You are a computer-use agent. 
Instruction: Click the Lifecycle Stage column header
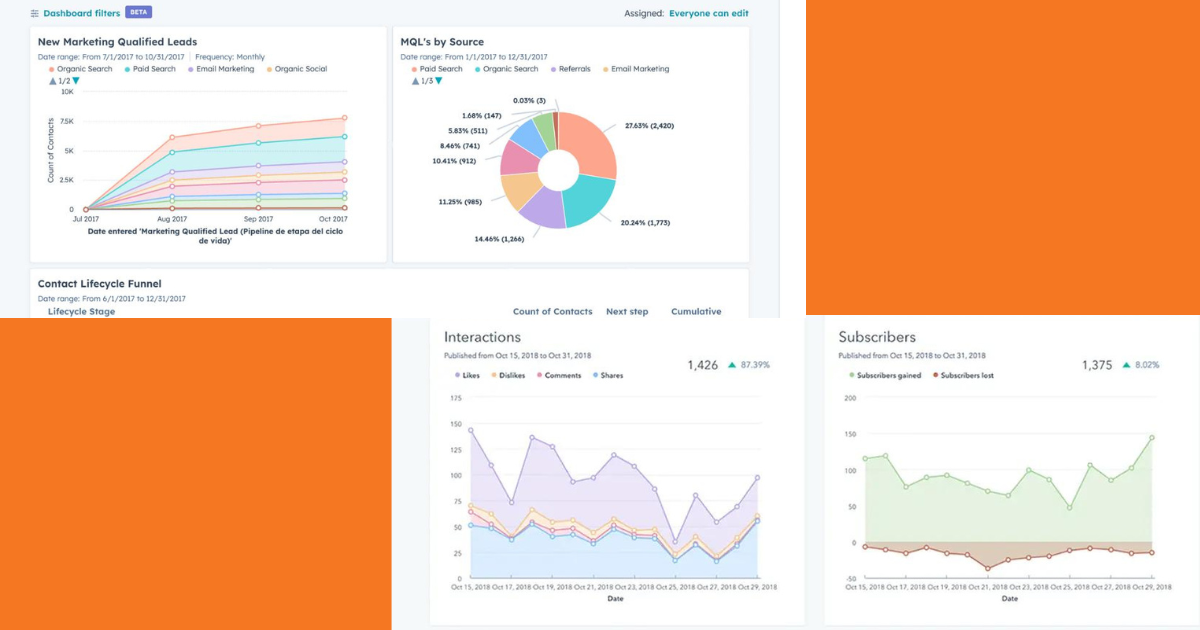pos(81,312)
